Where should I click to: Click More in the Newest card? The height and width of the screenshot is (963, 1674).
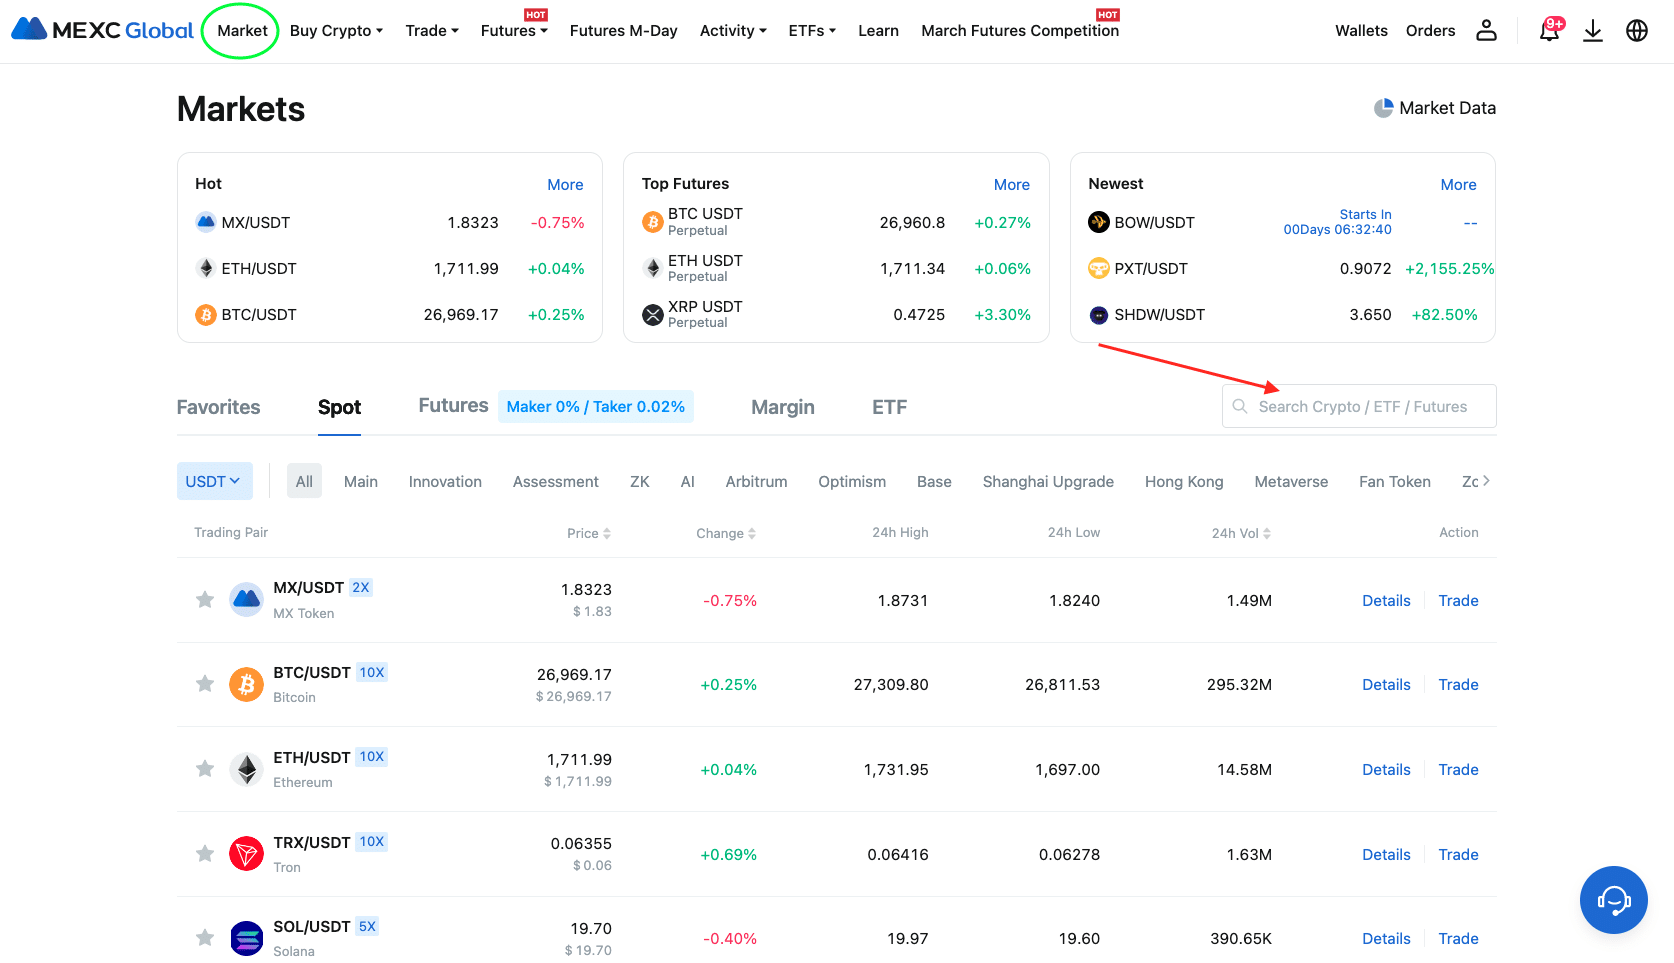[1458, 184]
